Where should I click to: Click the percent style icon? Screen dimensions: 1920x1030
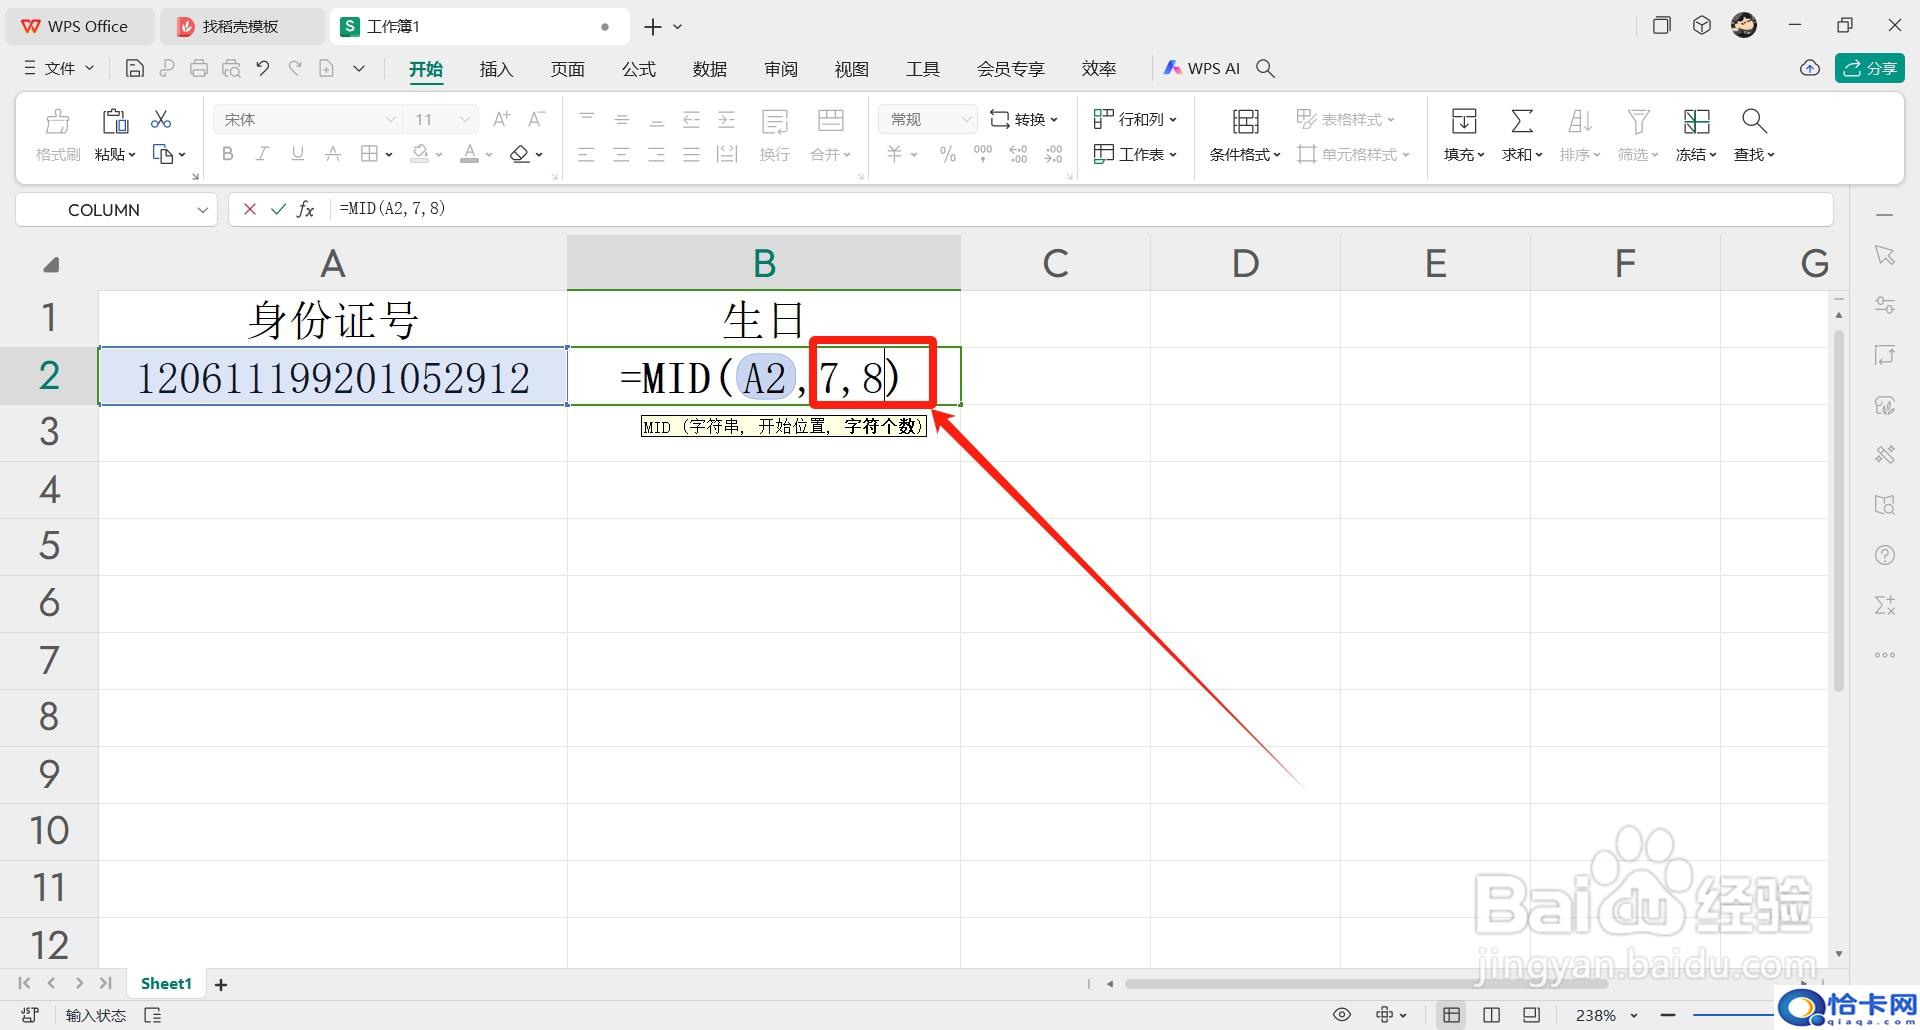click(947, 154)
